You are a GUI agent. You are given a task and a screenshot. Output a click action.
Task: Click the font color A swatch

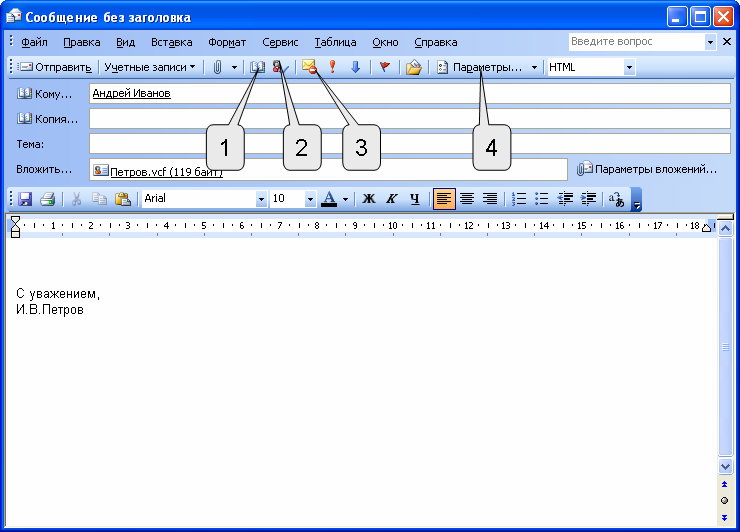tap(329, 198)
